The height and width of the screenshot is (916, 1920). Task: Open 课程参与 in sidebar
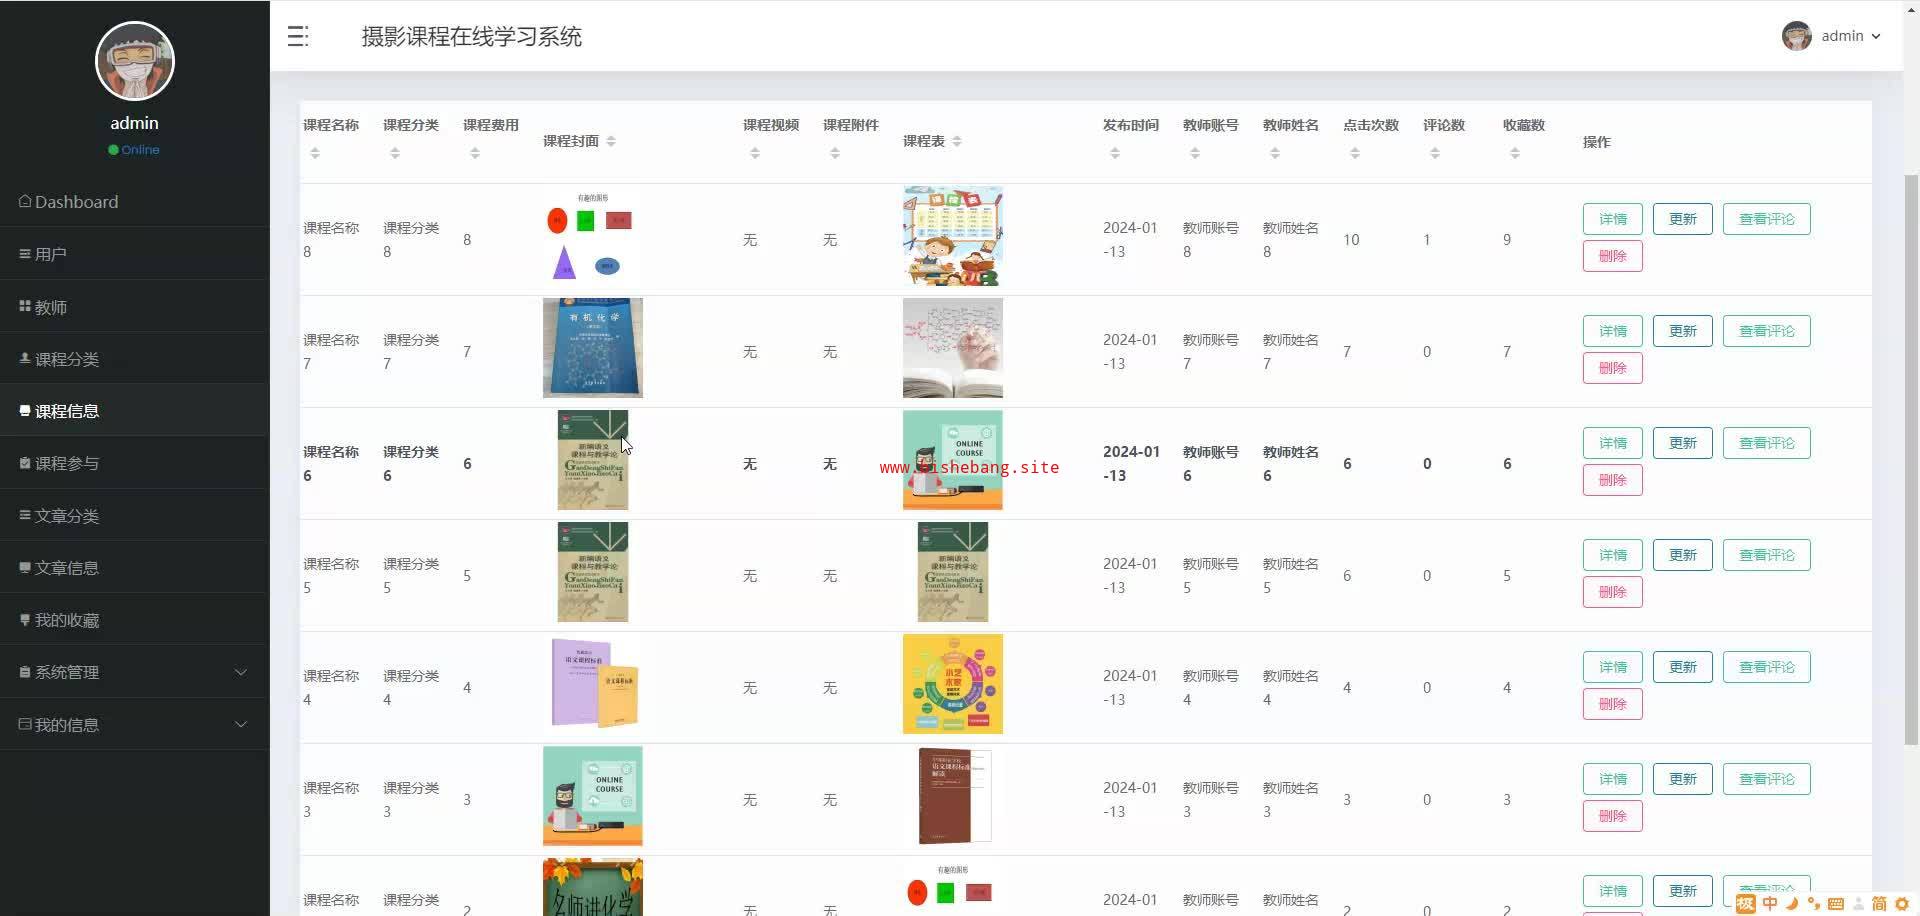click(x=135, y=463)
